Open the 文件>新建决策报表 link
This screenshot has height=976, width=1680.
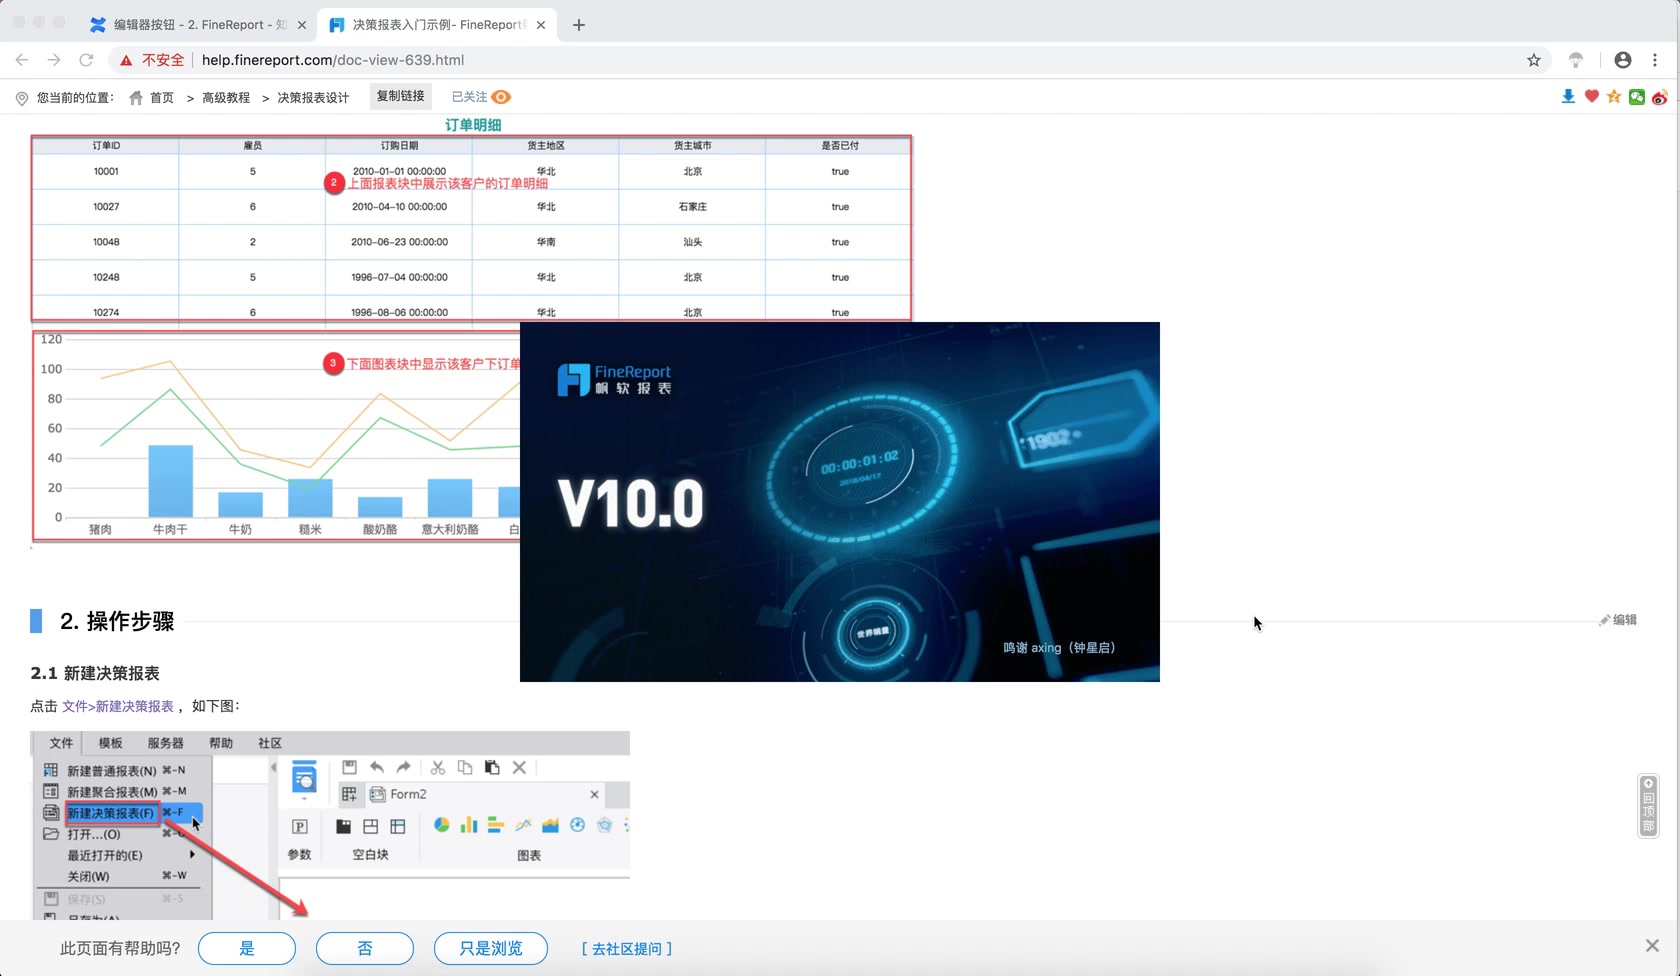point(118,706)
